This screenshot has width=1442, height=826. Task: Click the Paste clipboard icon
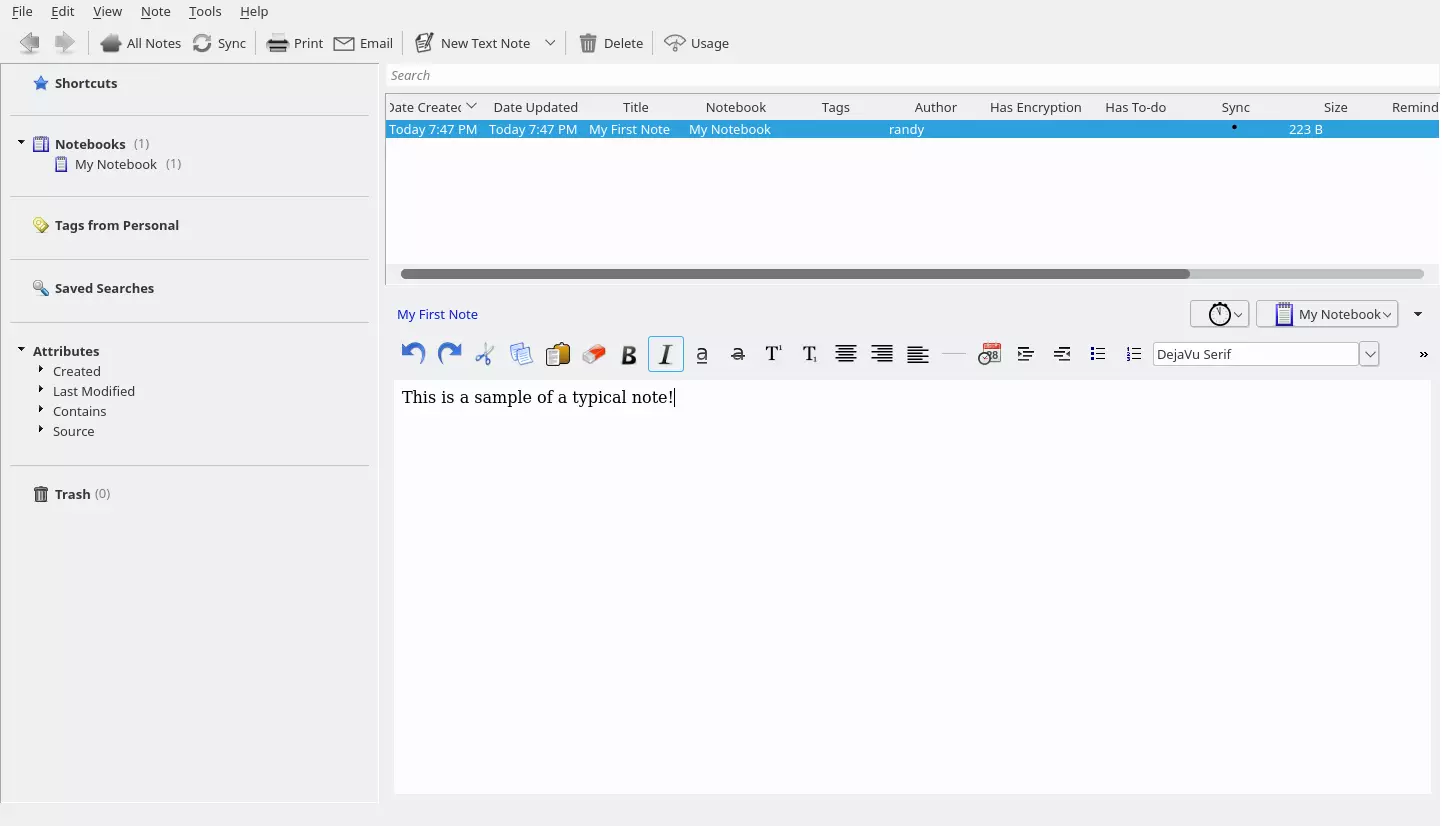click(x=557, y=354)
